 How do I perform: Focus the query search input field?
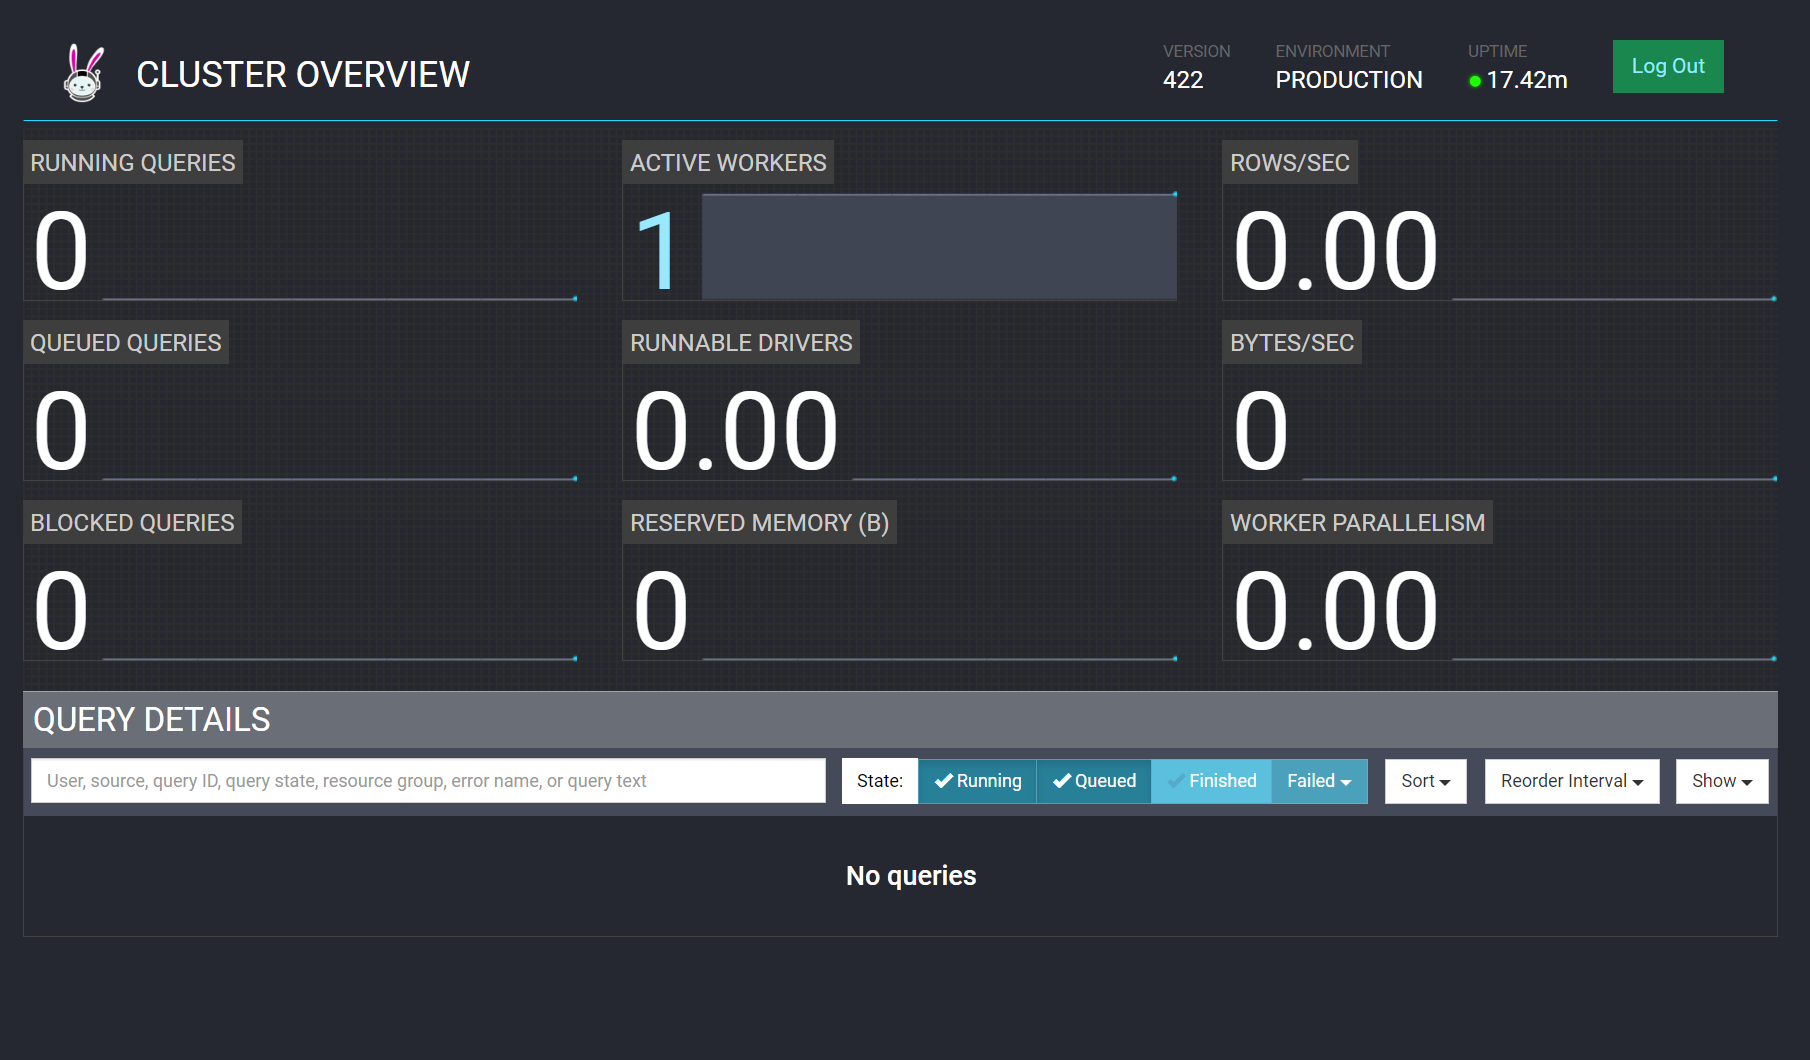tap(429, 781)
